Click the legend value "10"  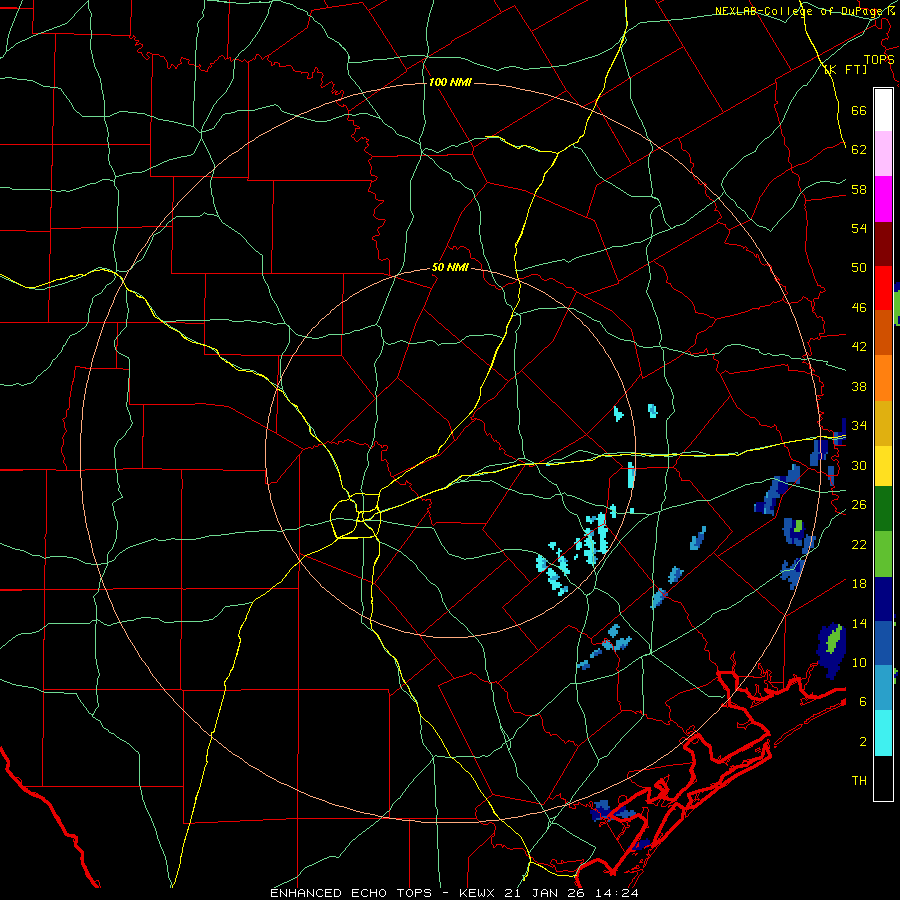point(859,663)
